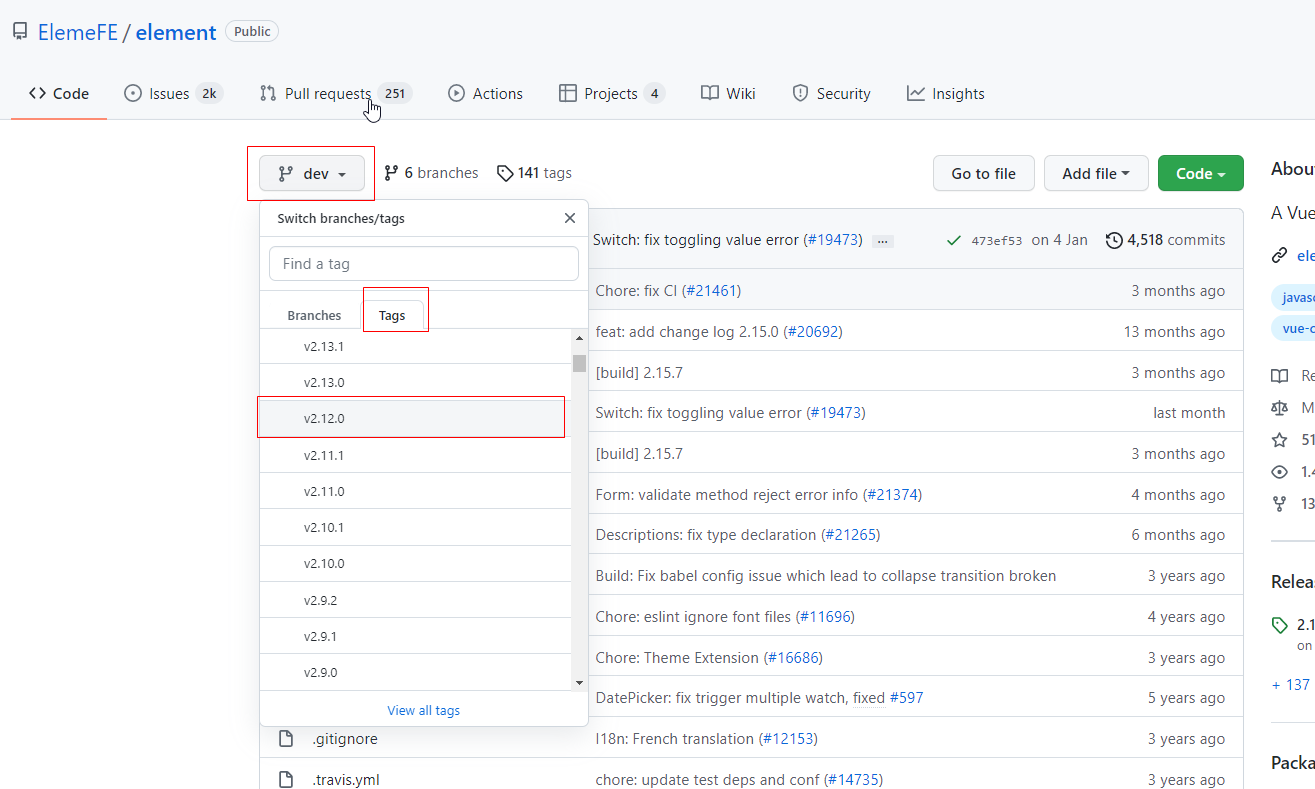1315x789 pixels.
Task: Open the Insights tab
Action: click(x=946, y=93)
